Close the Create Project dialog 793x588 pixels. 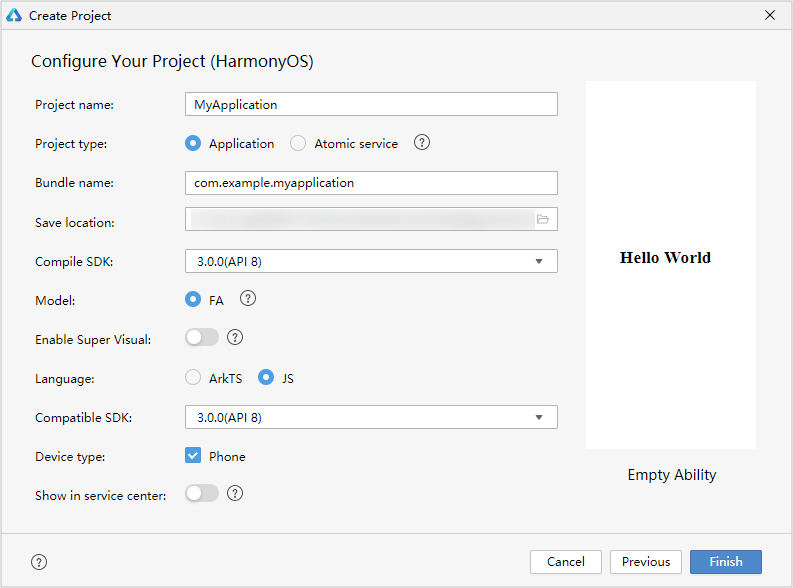[x=769, y=15]
